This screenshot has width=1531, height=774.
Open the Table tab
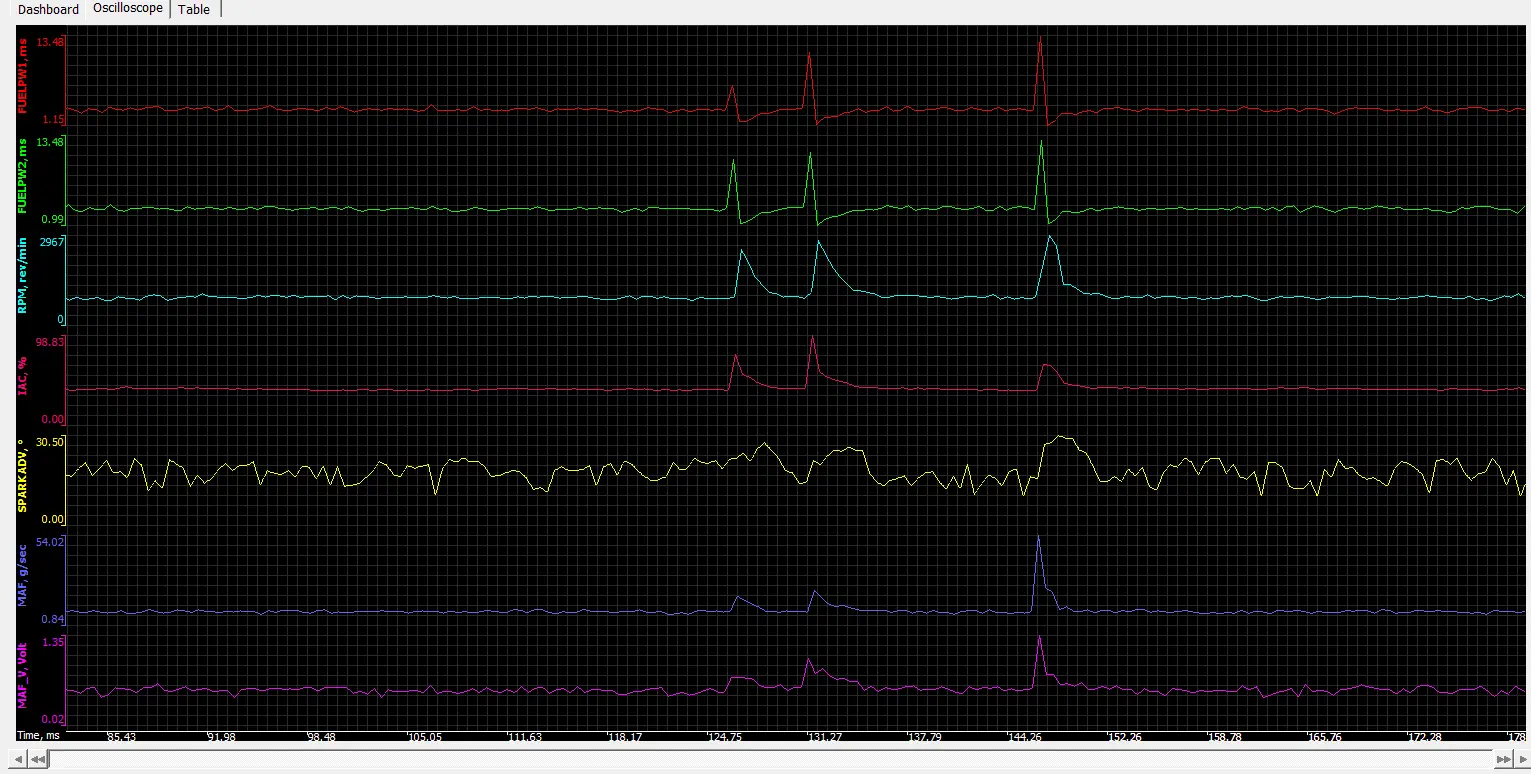click(x=194, y=9)
